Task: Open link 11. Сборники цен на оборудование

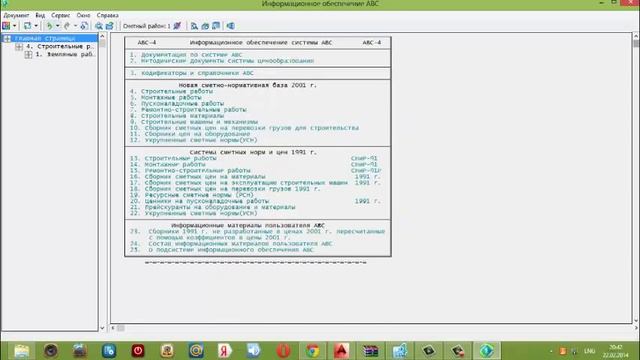Action: (x=190, y=134)
